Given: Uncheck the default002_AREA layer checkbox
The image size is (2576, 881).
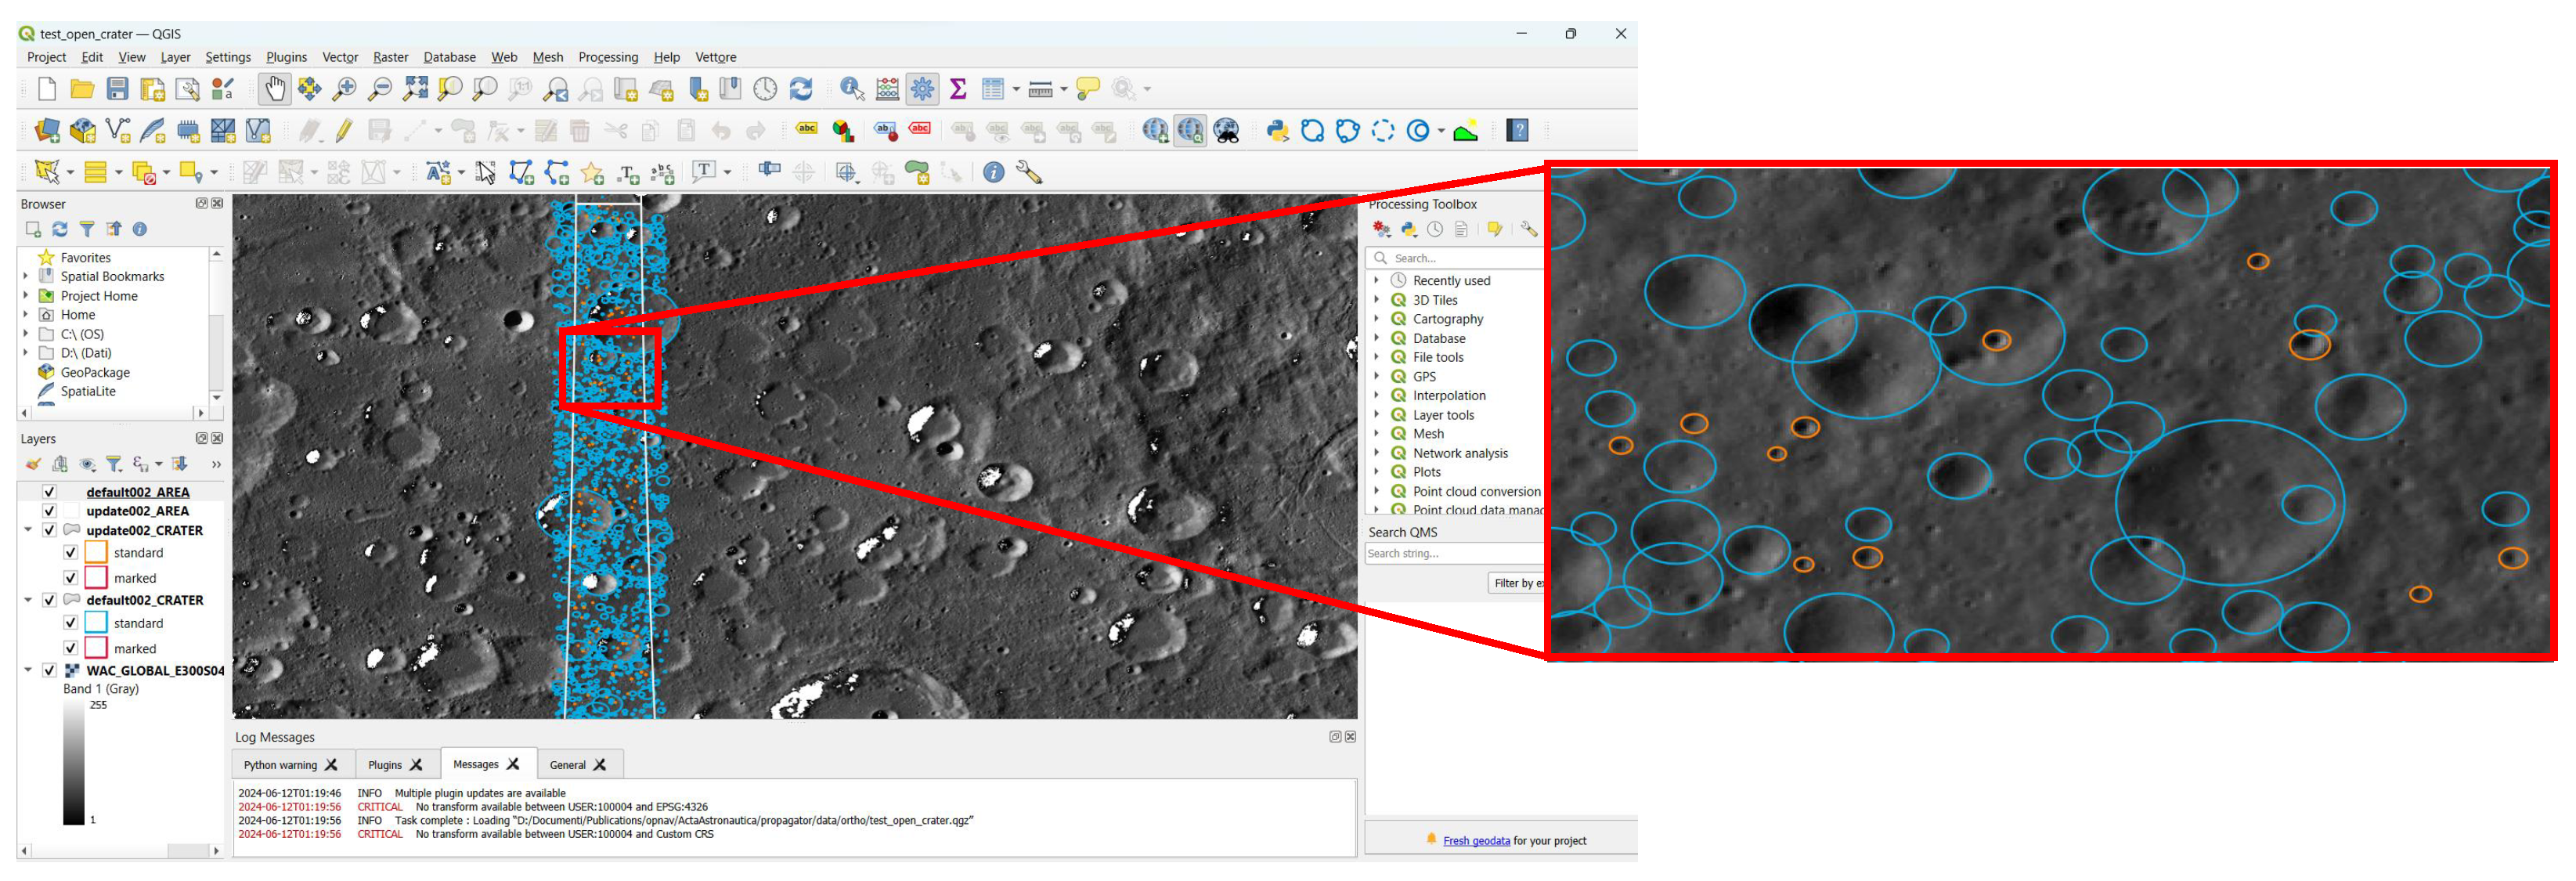Looking at the screenshot, I should click(49, 492).
